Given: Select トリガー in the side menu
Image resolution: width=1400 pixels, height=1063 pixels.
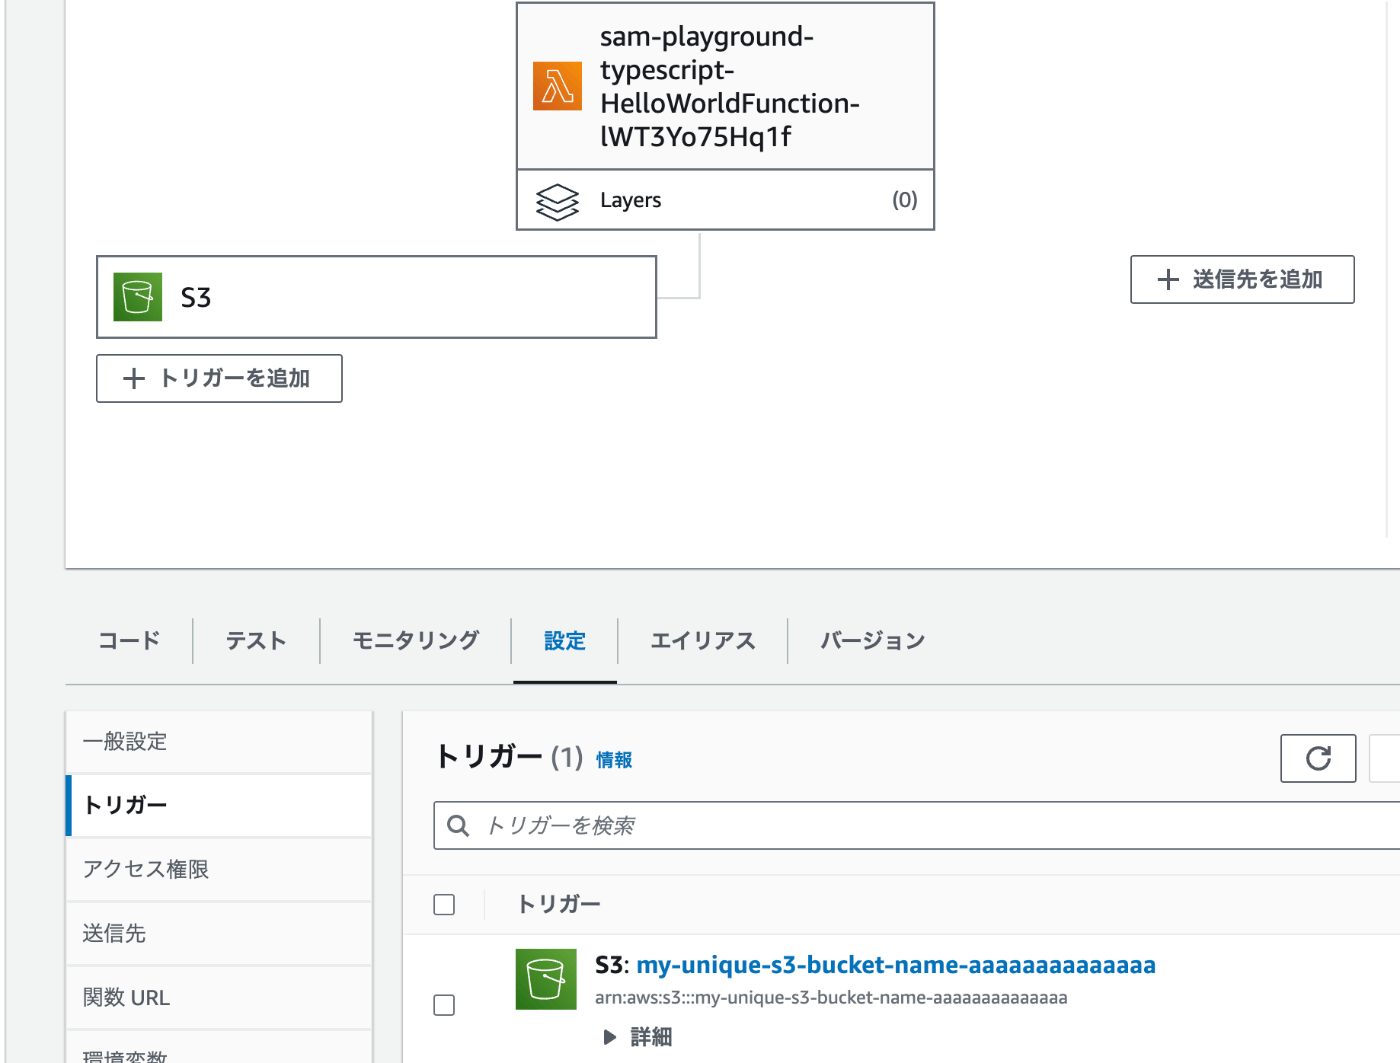Looking at the screenshot, I should point(219,805).
